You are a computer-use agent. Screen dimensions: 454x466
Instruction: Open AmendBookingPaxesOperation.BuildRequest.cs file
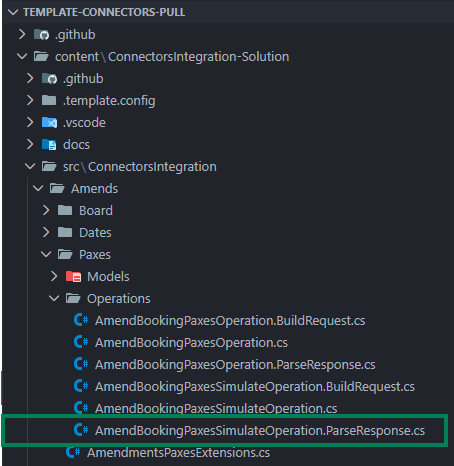230,321
